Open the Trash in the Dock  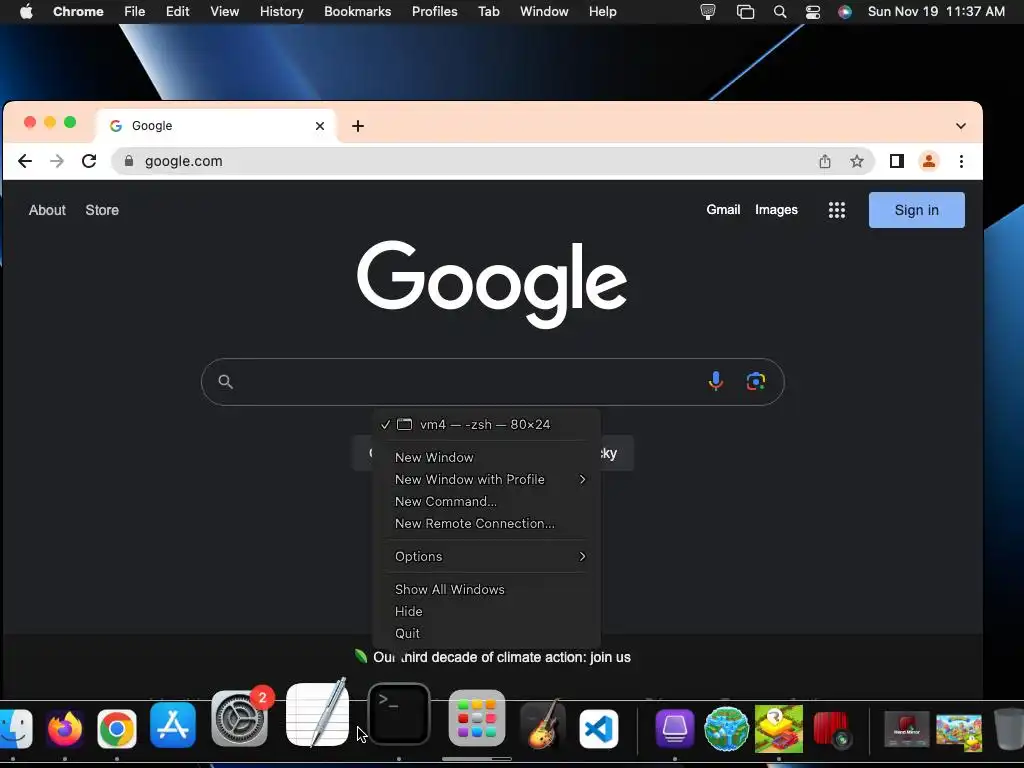click(x=1008, y=729)
